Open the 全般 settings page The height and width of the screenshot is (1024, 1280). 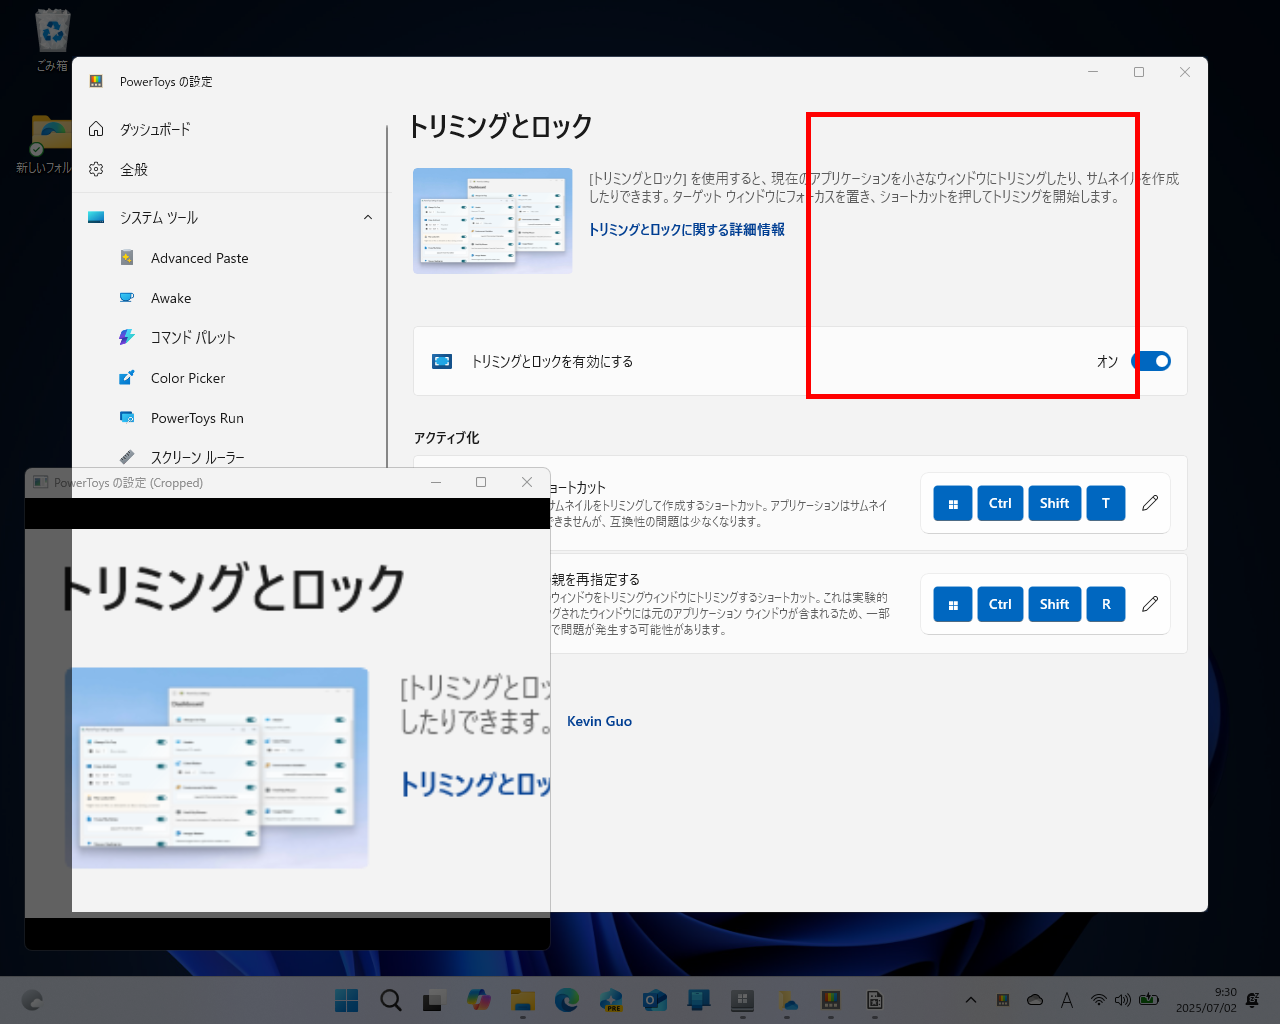pyautogui.click(x=134, y=169)
